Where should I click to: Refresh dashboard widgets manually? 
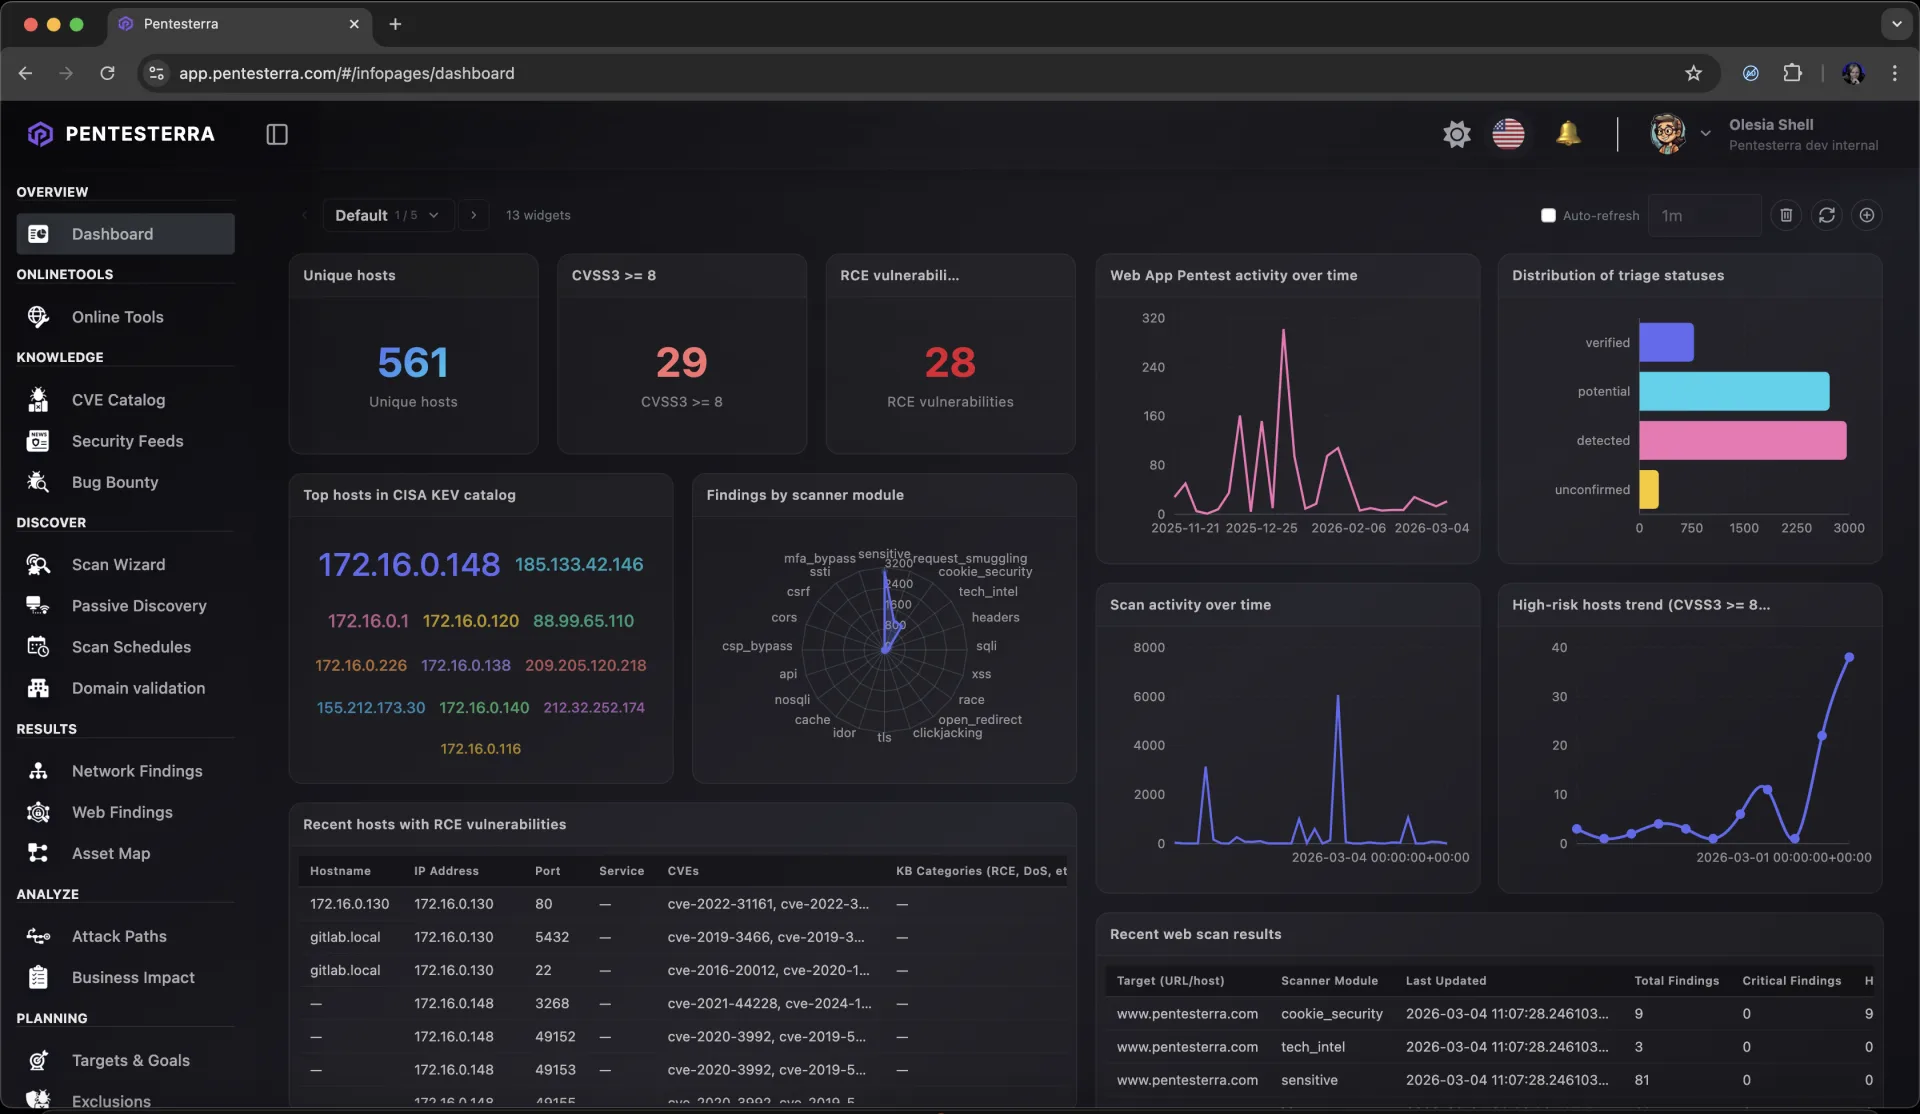pyautogui.click(x=1827, y=215)
